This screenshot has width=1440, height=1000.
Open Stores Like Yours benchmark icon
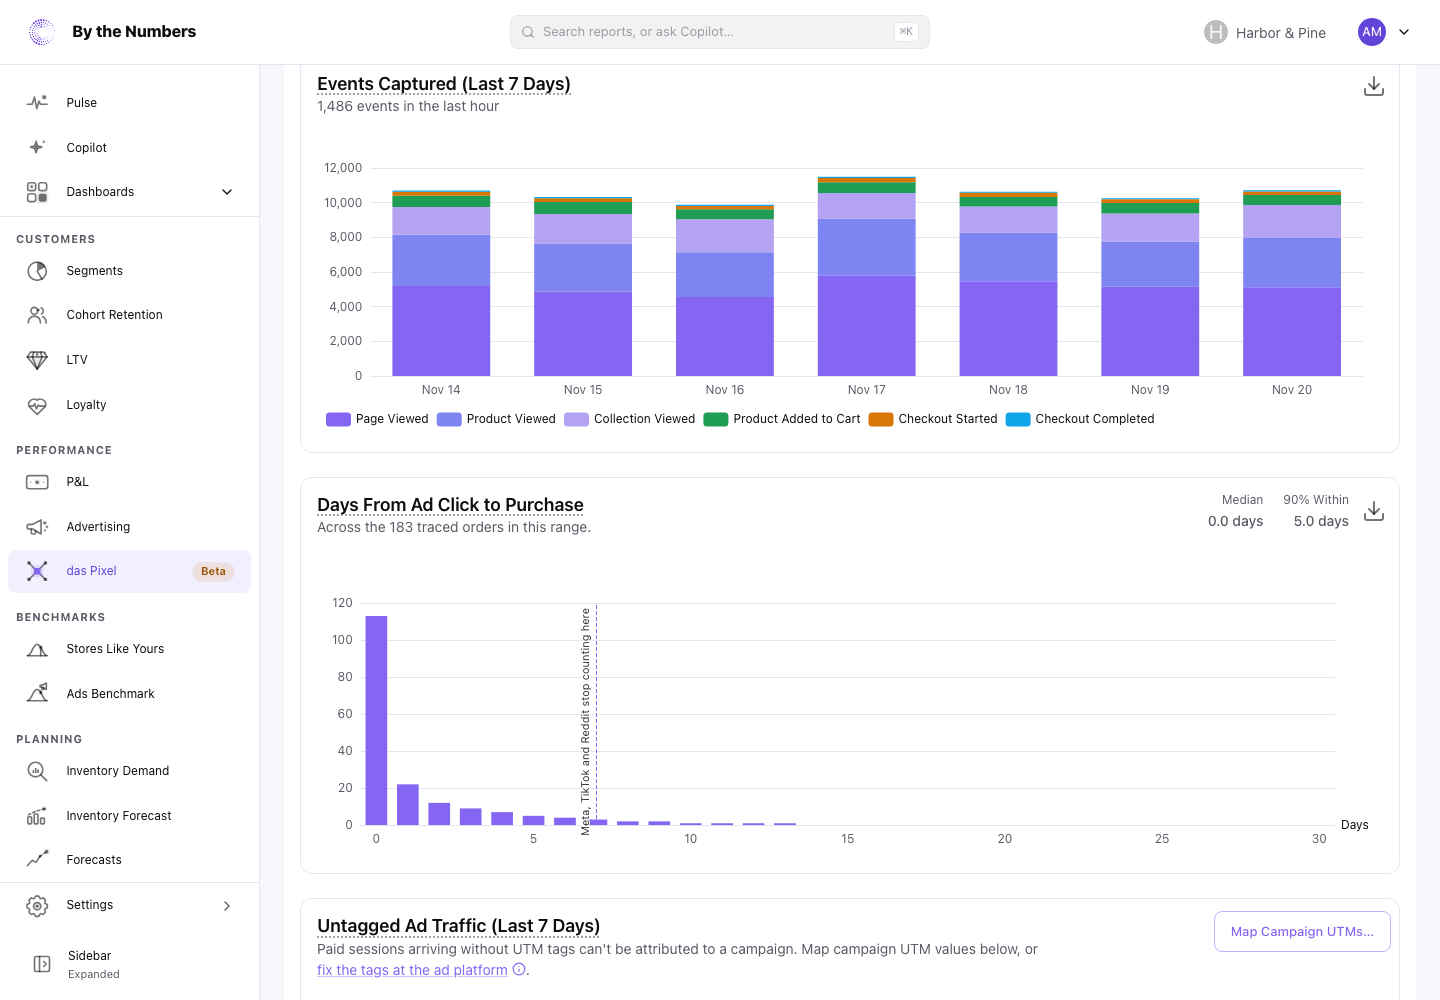click(37, 649)
